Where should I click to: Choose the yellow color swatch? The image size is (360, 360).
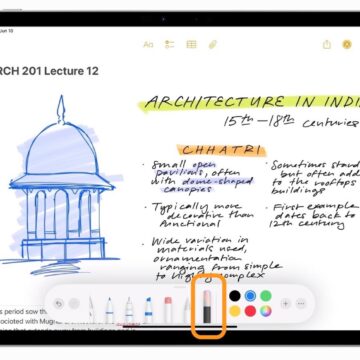(235, 311)
